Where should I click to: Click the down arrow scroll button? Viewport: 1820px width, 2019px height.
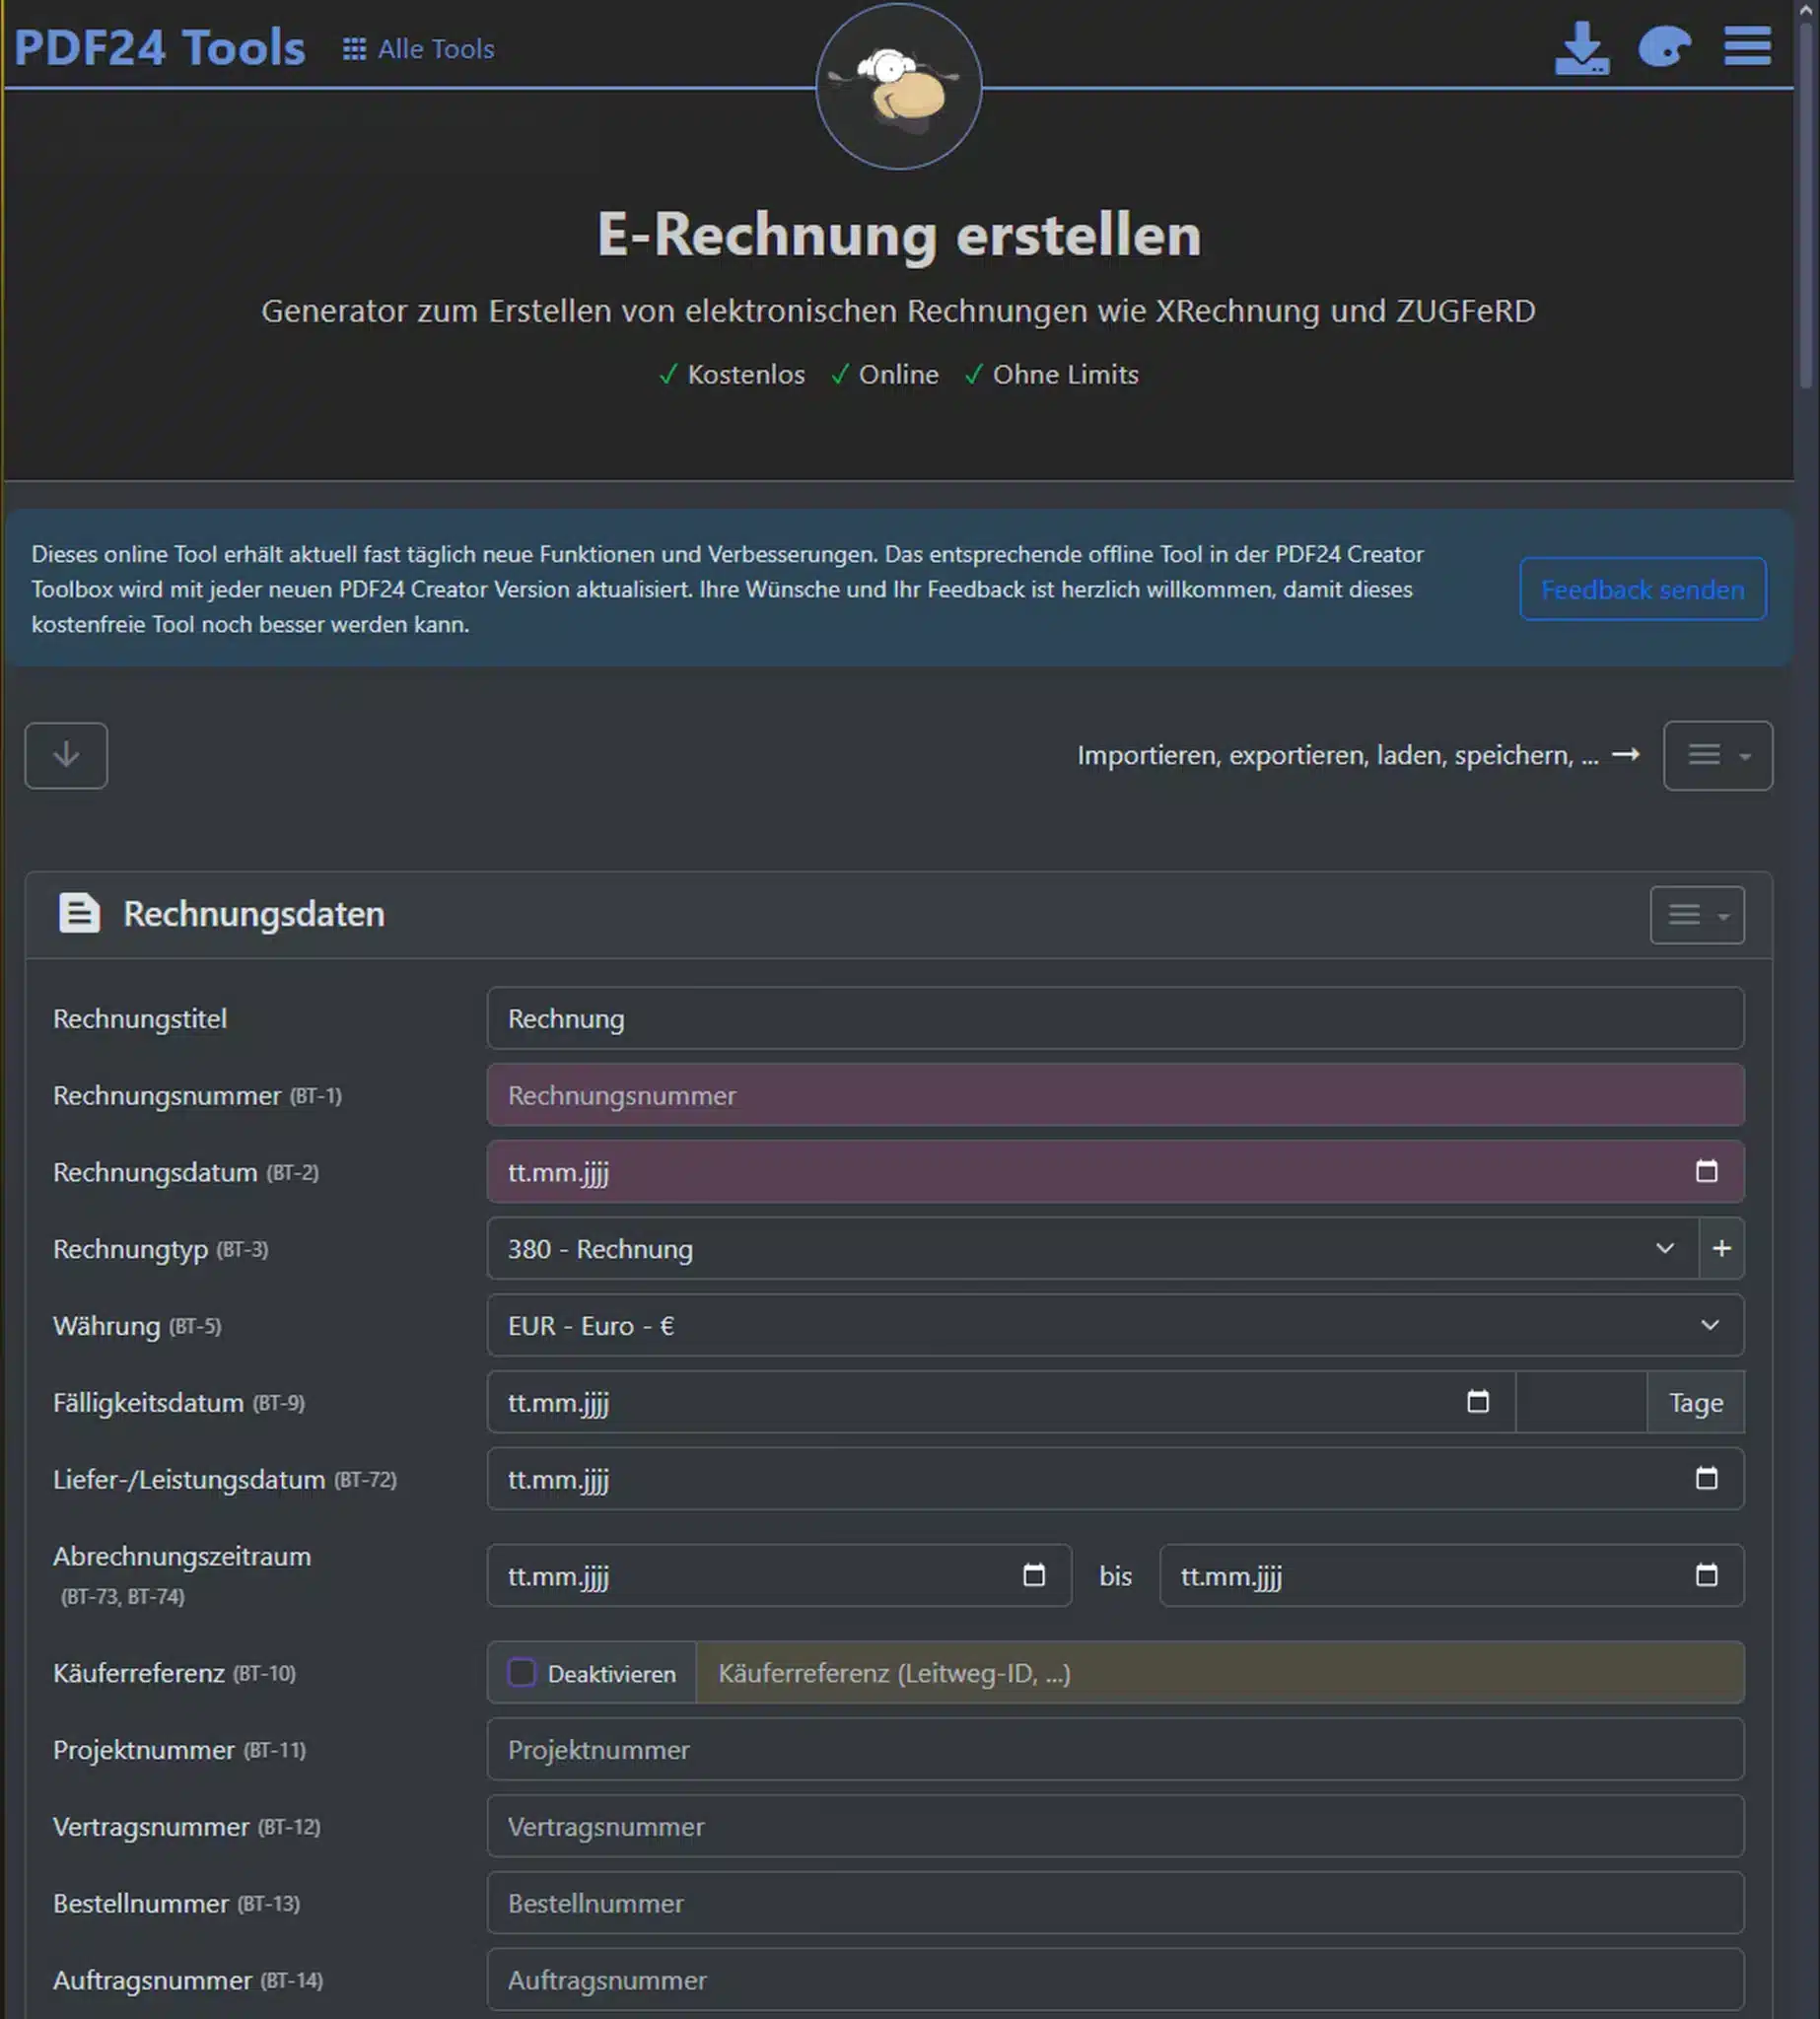click(66, 755)
